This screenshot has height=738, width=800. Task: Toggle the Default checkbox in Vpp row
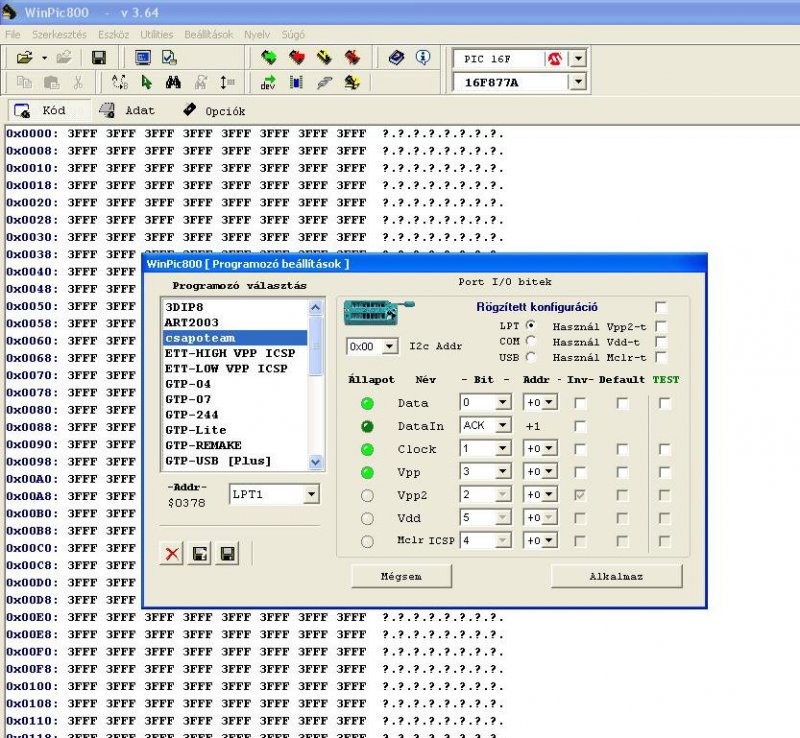pos(622,473)
